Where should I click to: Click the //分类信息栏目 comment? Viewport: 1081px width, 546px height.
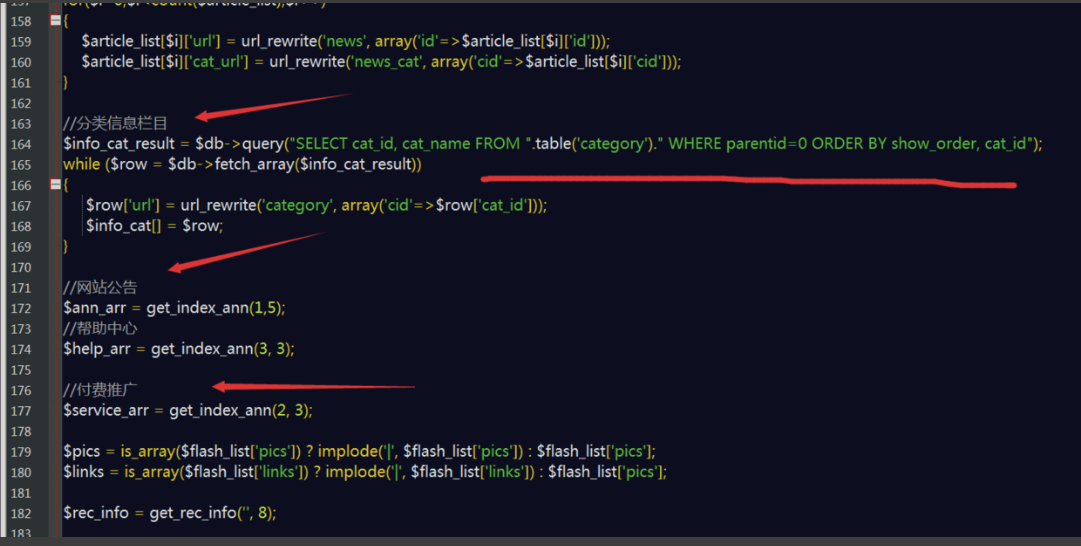tap(116, 123)
